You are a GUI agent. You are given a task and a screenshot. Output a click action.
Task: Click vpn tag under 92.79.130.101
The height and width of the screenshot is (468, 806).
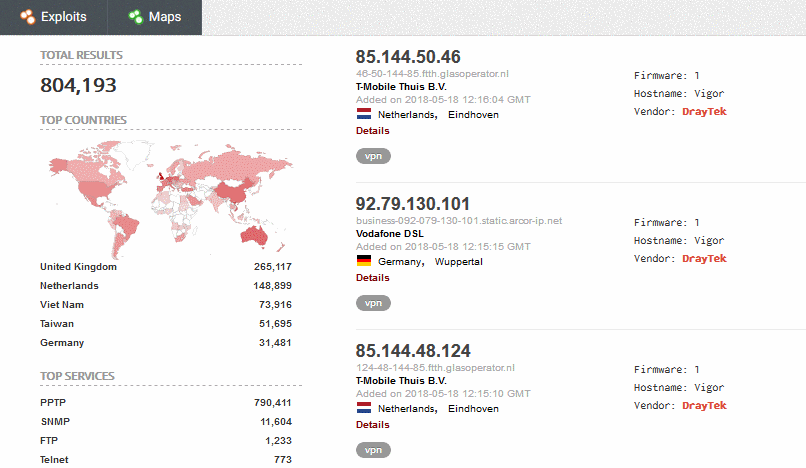[x=373, y=303]
